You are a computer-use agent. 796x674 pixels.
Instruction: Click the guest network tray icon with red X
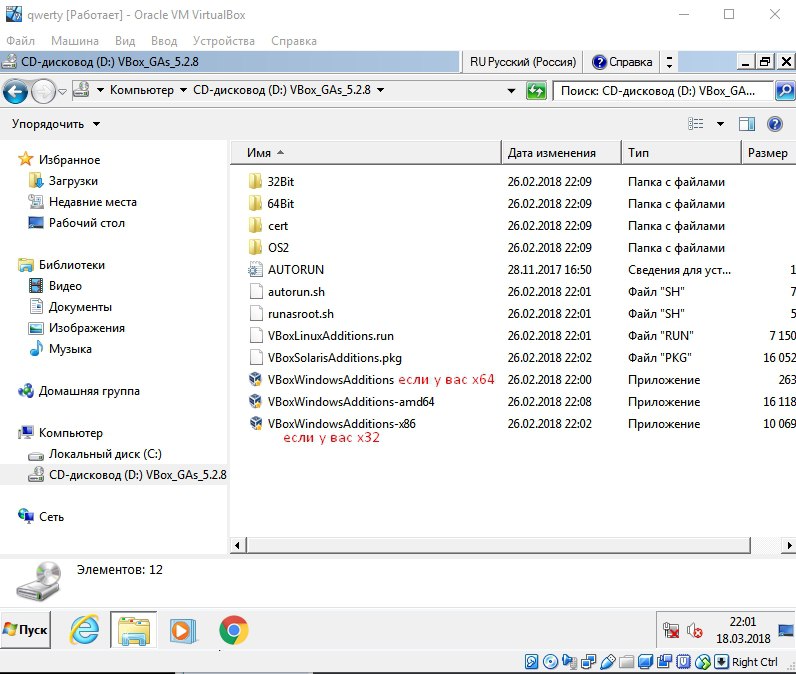pyautogui.click(x=671, y=630)
